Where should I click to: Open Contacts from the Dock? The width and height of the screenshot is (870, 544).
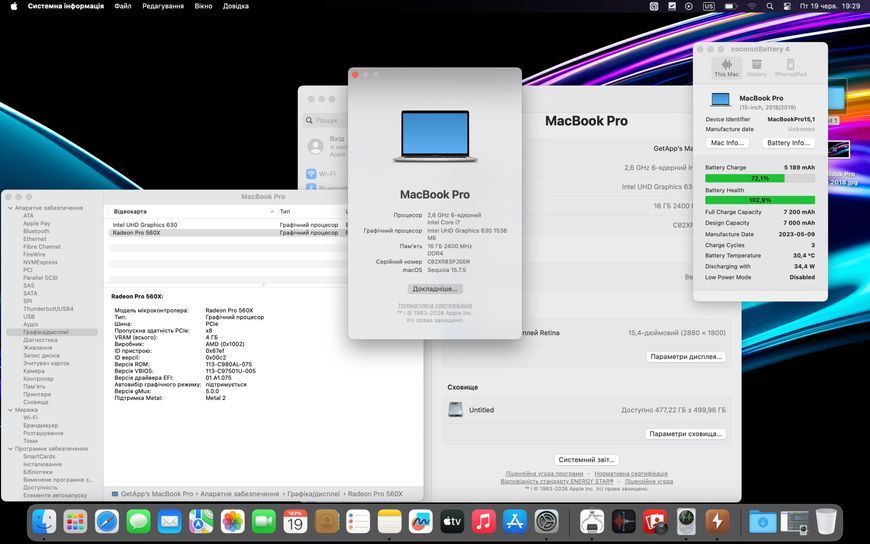[x=327, y=522]
